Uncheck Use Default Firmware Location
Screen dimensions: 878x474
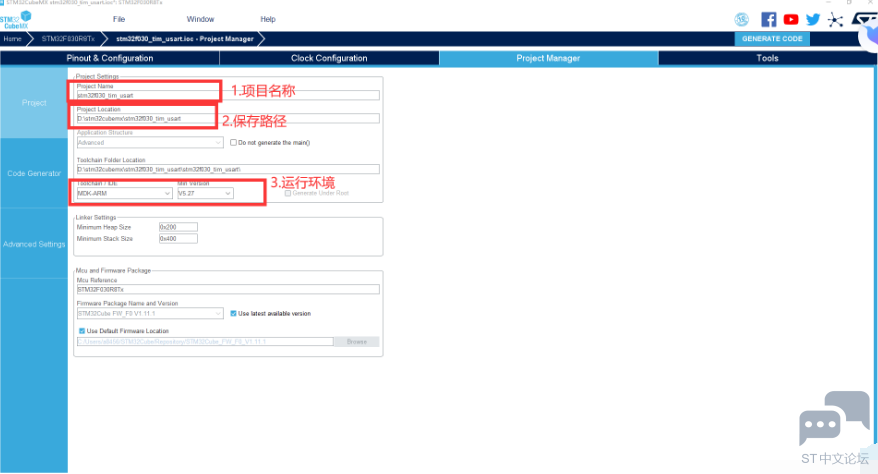[82, 331]
